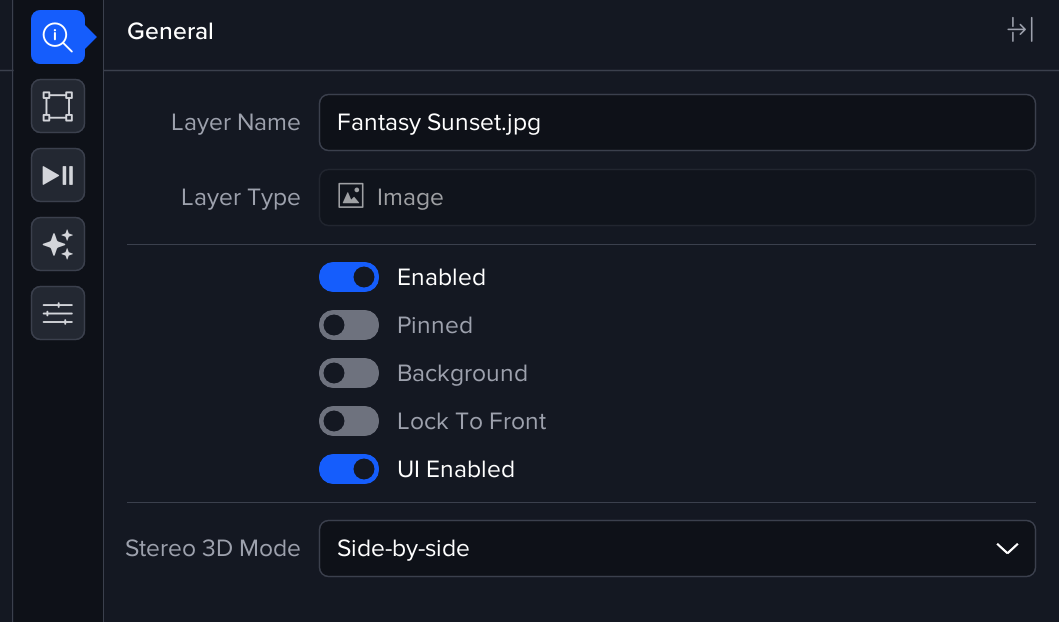Collapse the panel using the top-right arrow icon
The image size is (1059, 622).
[1019, 30]
